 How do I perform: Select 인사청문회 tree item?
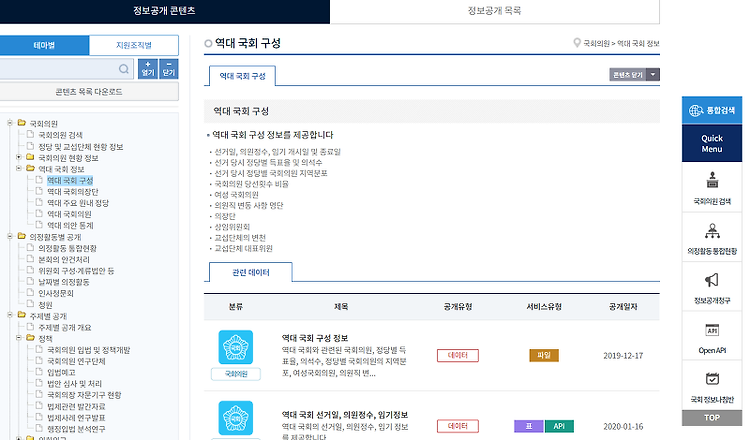point(56,293)
